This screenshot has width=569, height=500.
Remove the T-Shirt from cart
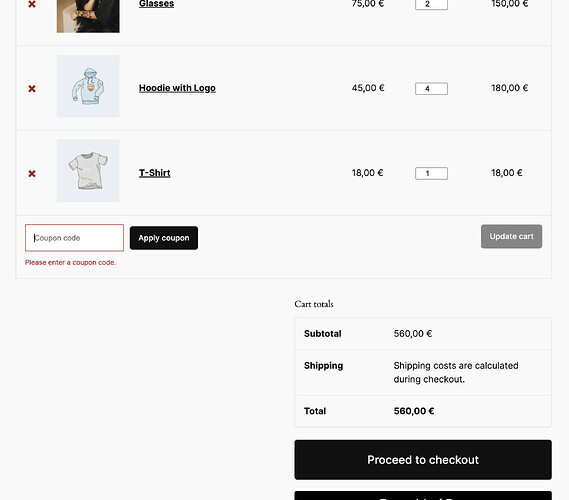pos(32,173)
